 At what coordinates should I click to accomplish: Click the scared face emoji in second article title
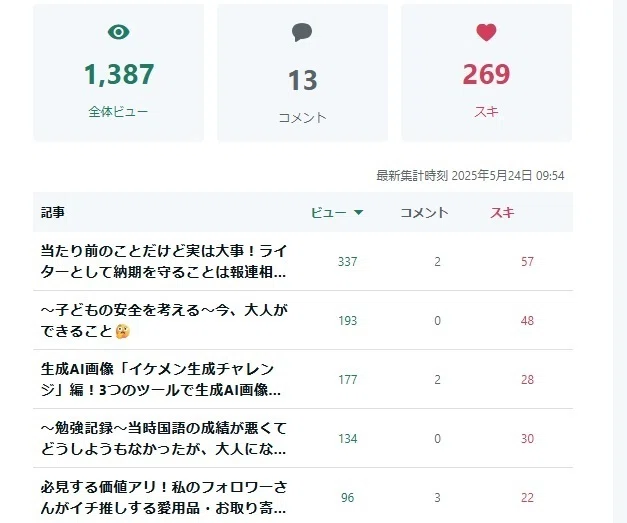click(122, 331)
